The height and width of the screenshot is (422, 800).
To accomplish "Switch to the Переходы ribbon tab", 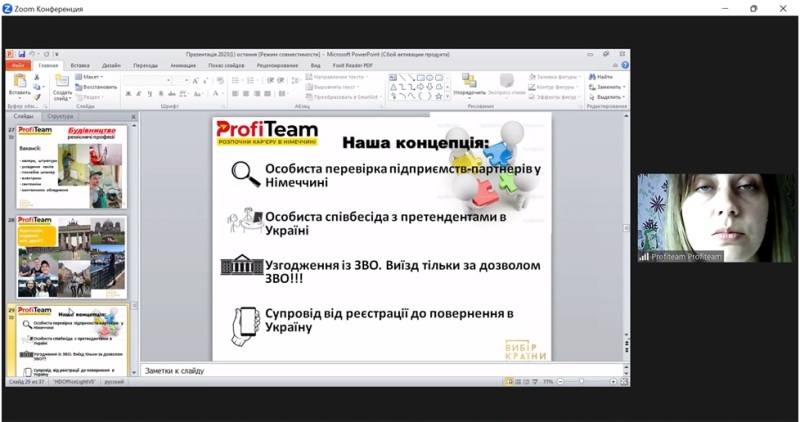I will point(145,65).
